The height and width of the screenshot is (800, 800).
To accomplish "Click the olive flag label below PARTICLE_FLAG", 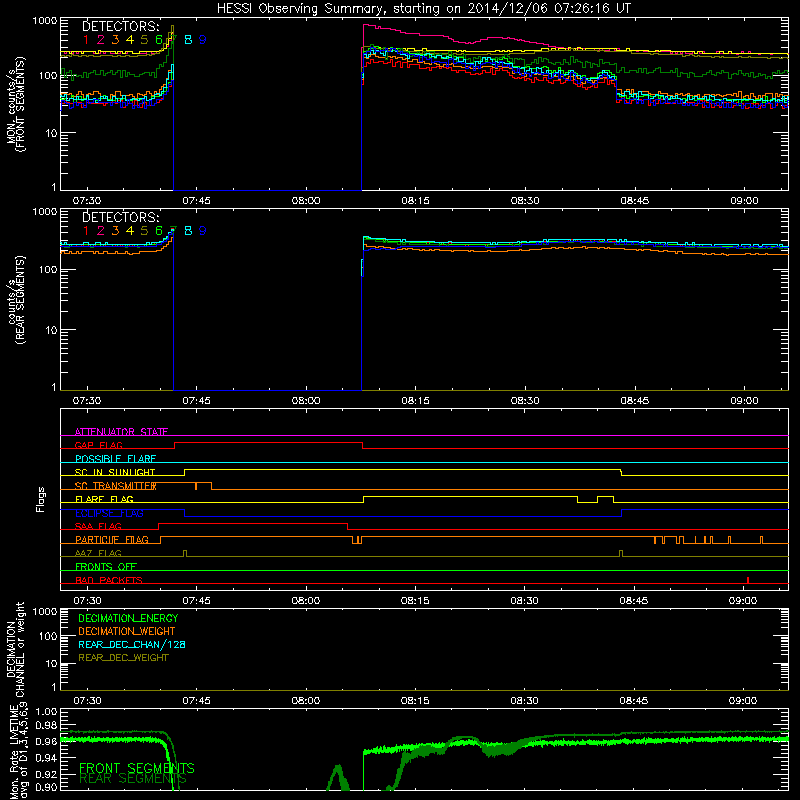I will pos(98,554).
